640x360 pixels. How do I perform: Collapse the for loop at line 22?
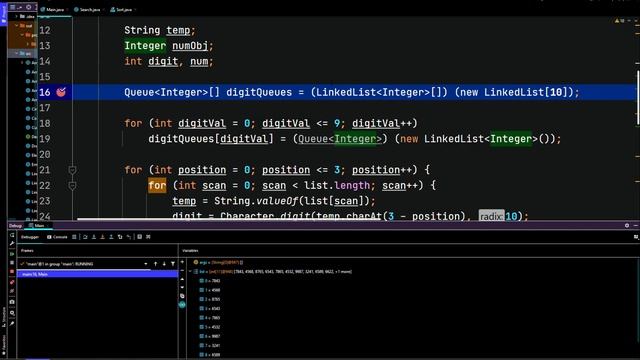pos(72,186)
